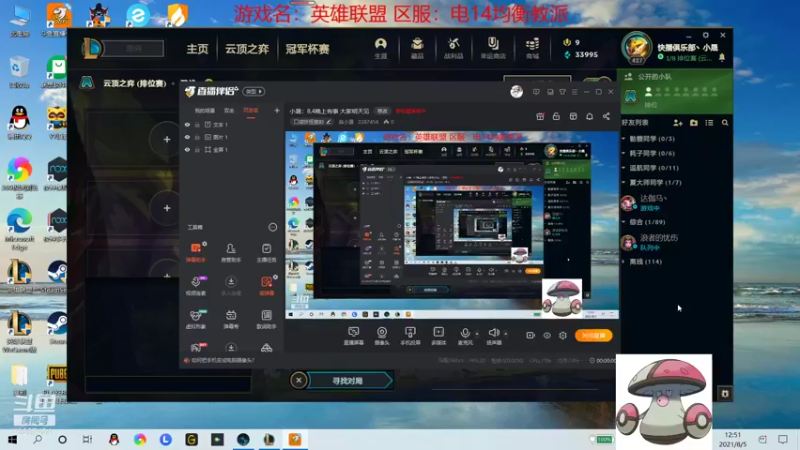Toggle visibility of 图片 1 source

click(x=187, y=137)
